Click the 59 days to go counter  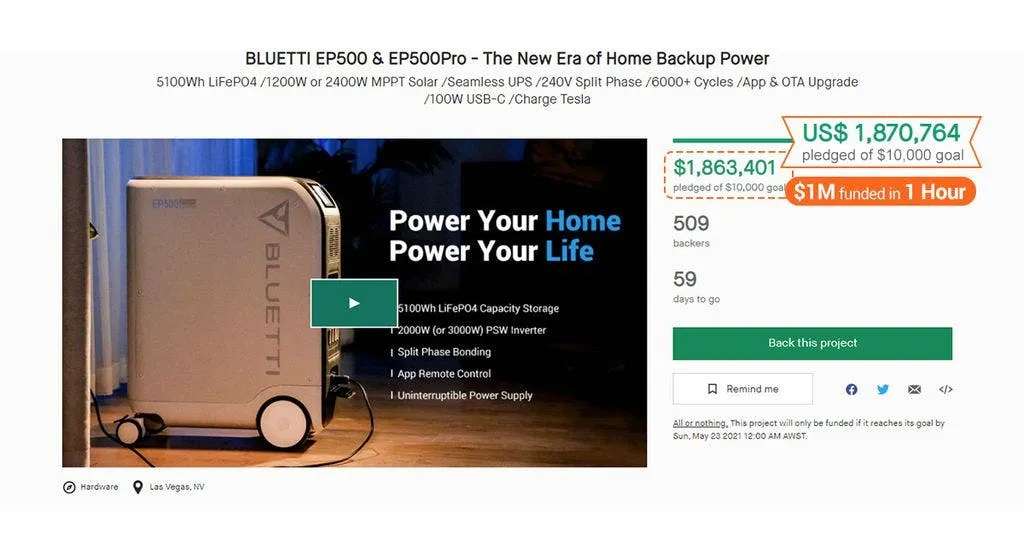pos(685,280)
